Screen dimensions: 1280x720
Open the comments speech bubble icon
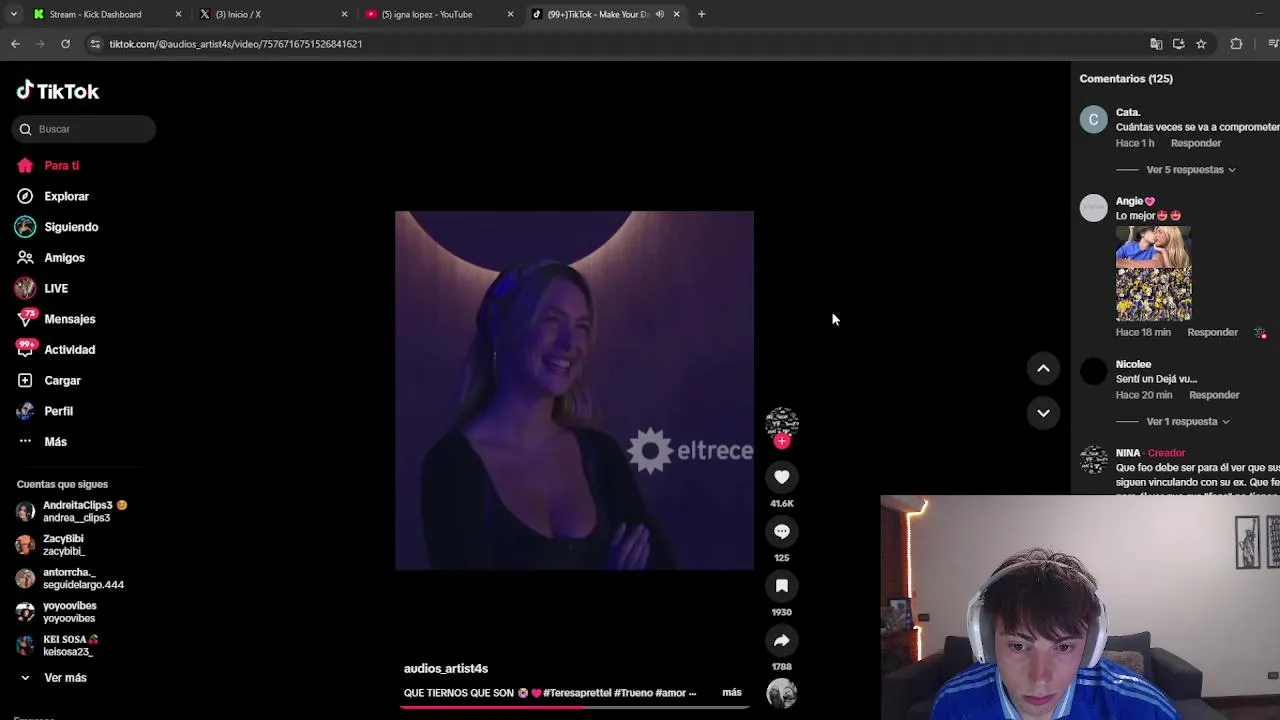[x=782, y=532]
